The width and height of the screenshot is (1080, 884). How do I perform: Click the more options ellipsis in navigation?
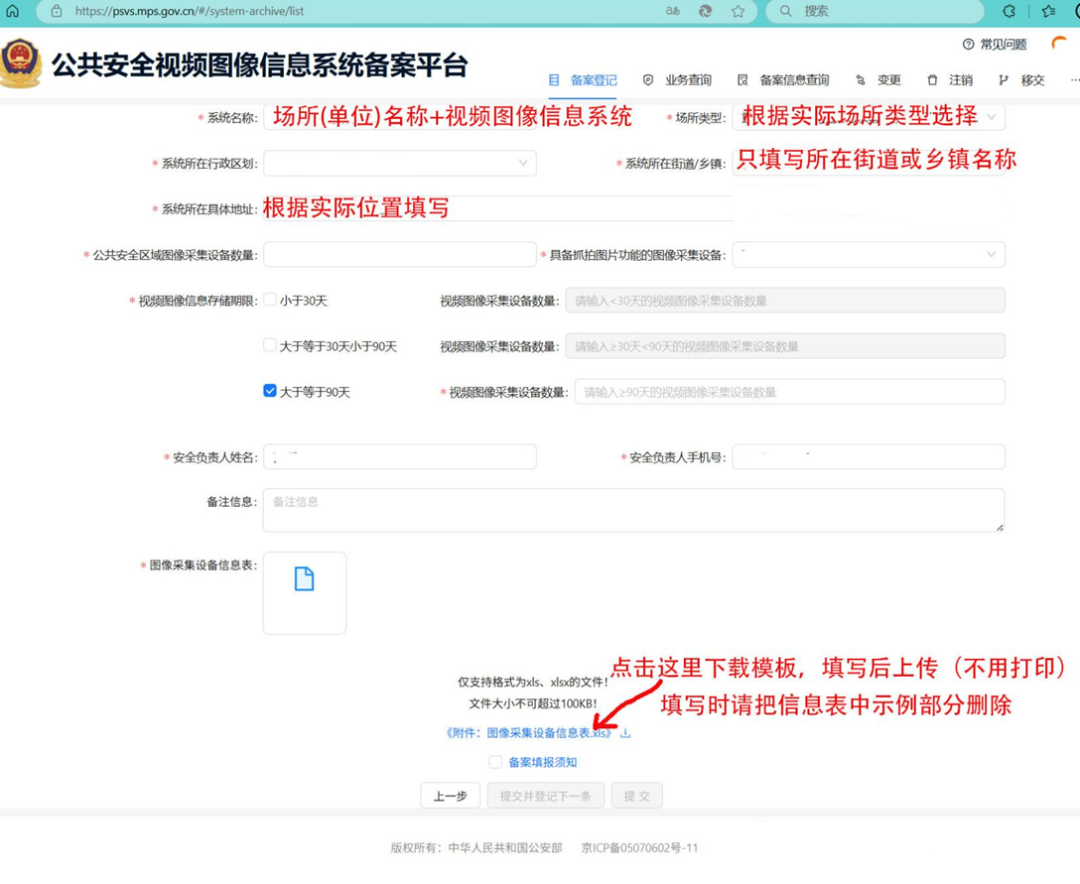[x=1074, y=80]
